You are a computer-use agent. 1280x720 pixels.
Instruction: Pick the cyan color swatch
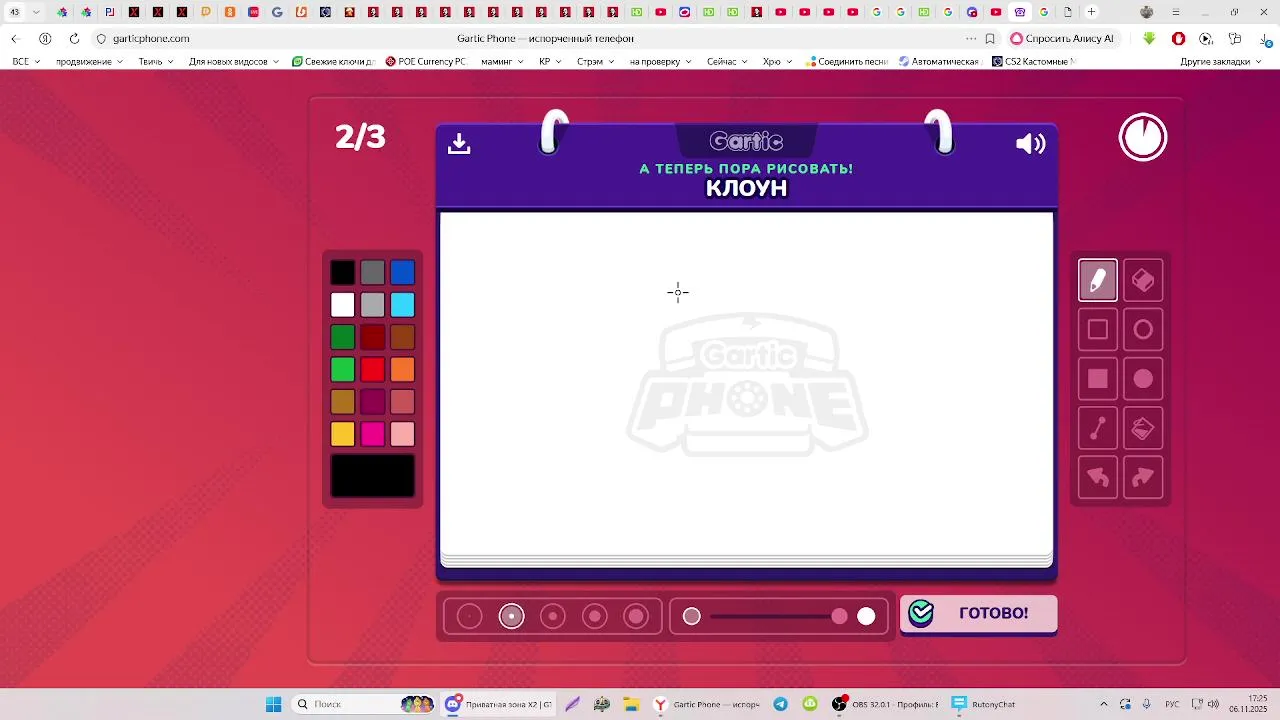point(402,304)
